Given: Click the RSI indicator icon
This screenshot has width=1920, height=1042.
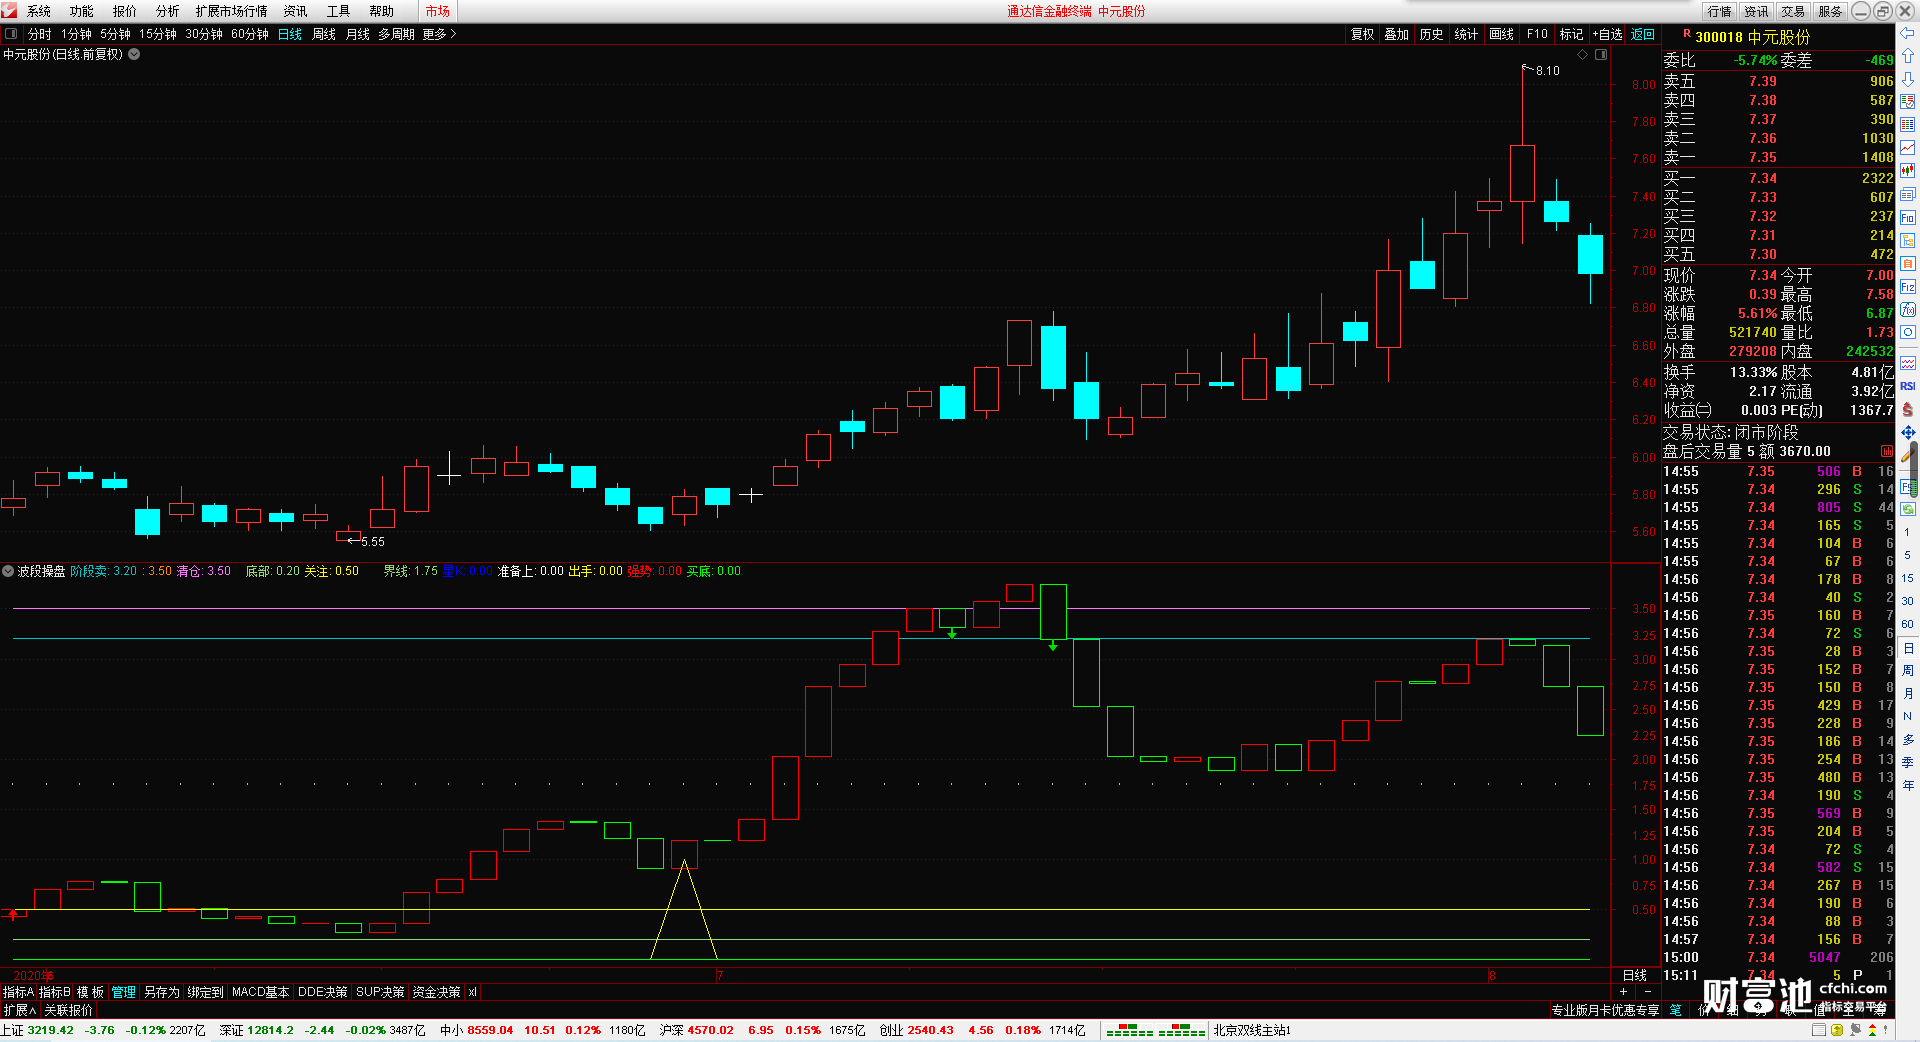Looking at the screenshot, I should tap(1908, 386).
